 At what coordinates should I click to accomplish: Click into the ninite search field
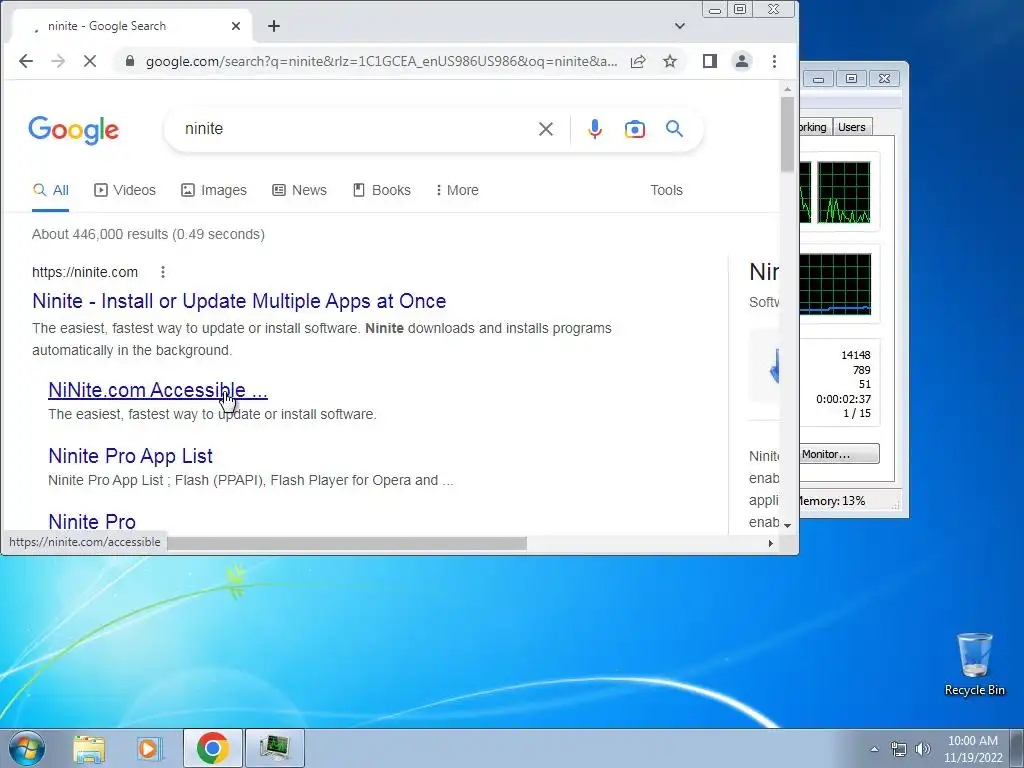[353, 129]
